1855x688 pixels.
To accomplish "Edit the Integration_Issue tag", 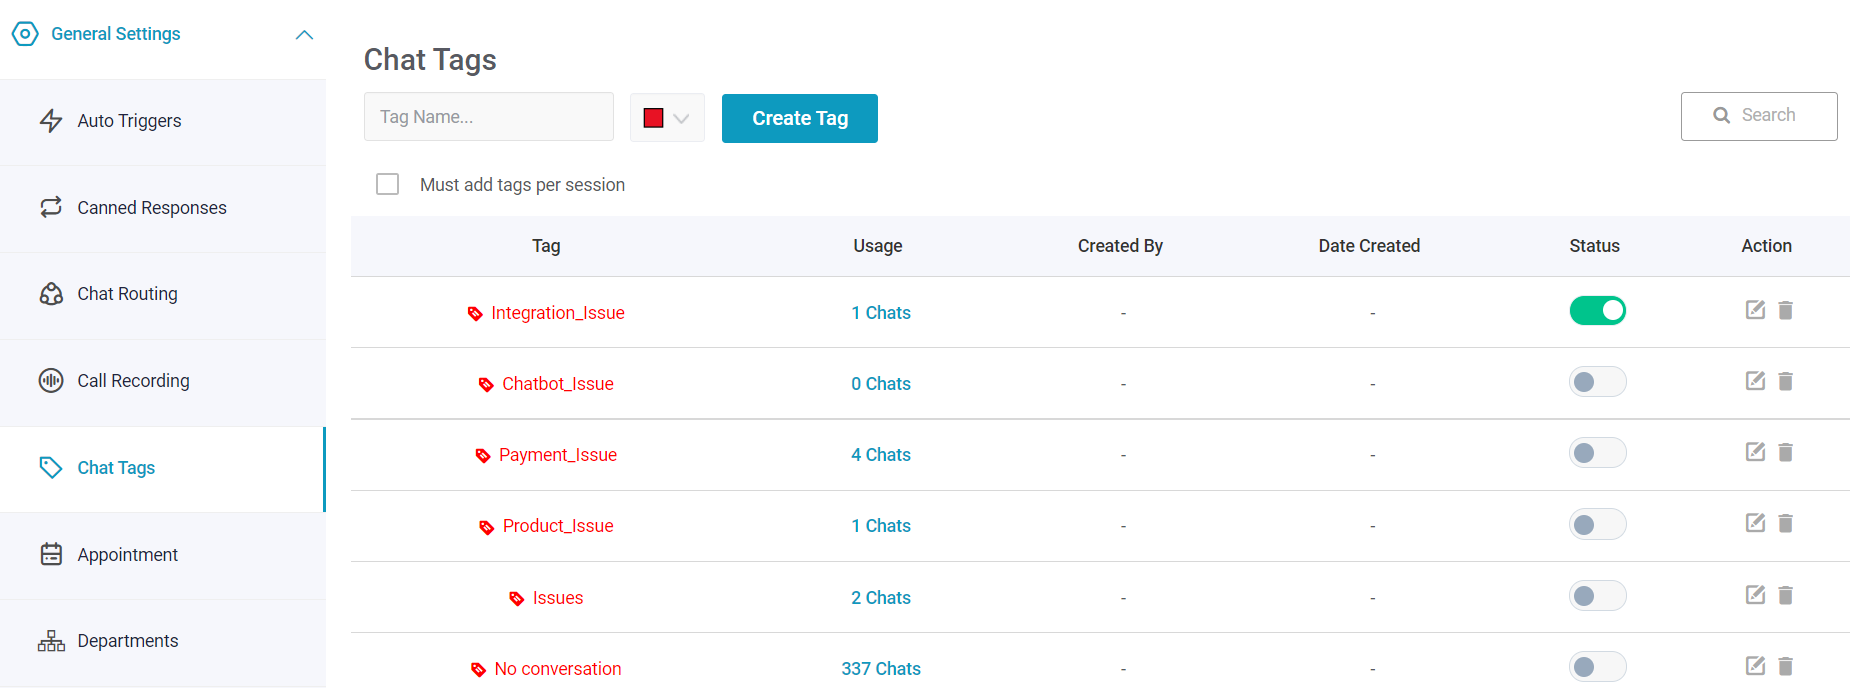I will (1755, 310).
